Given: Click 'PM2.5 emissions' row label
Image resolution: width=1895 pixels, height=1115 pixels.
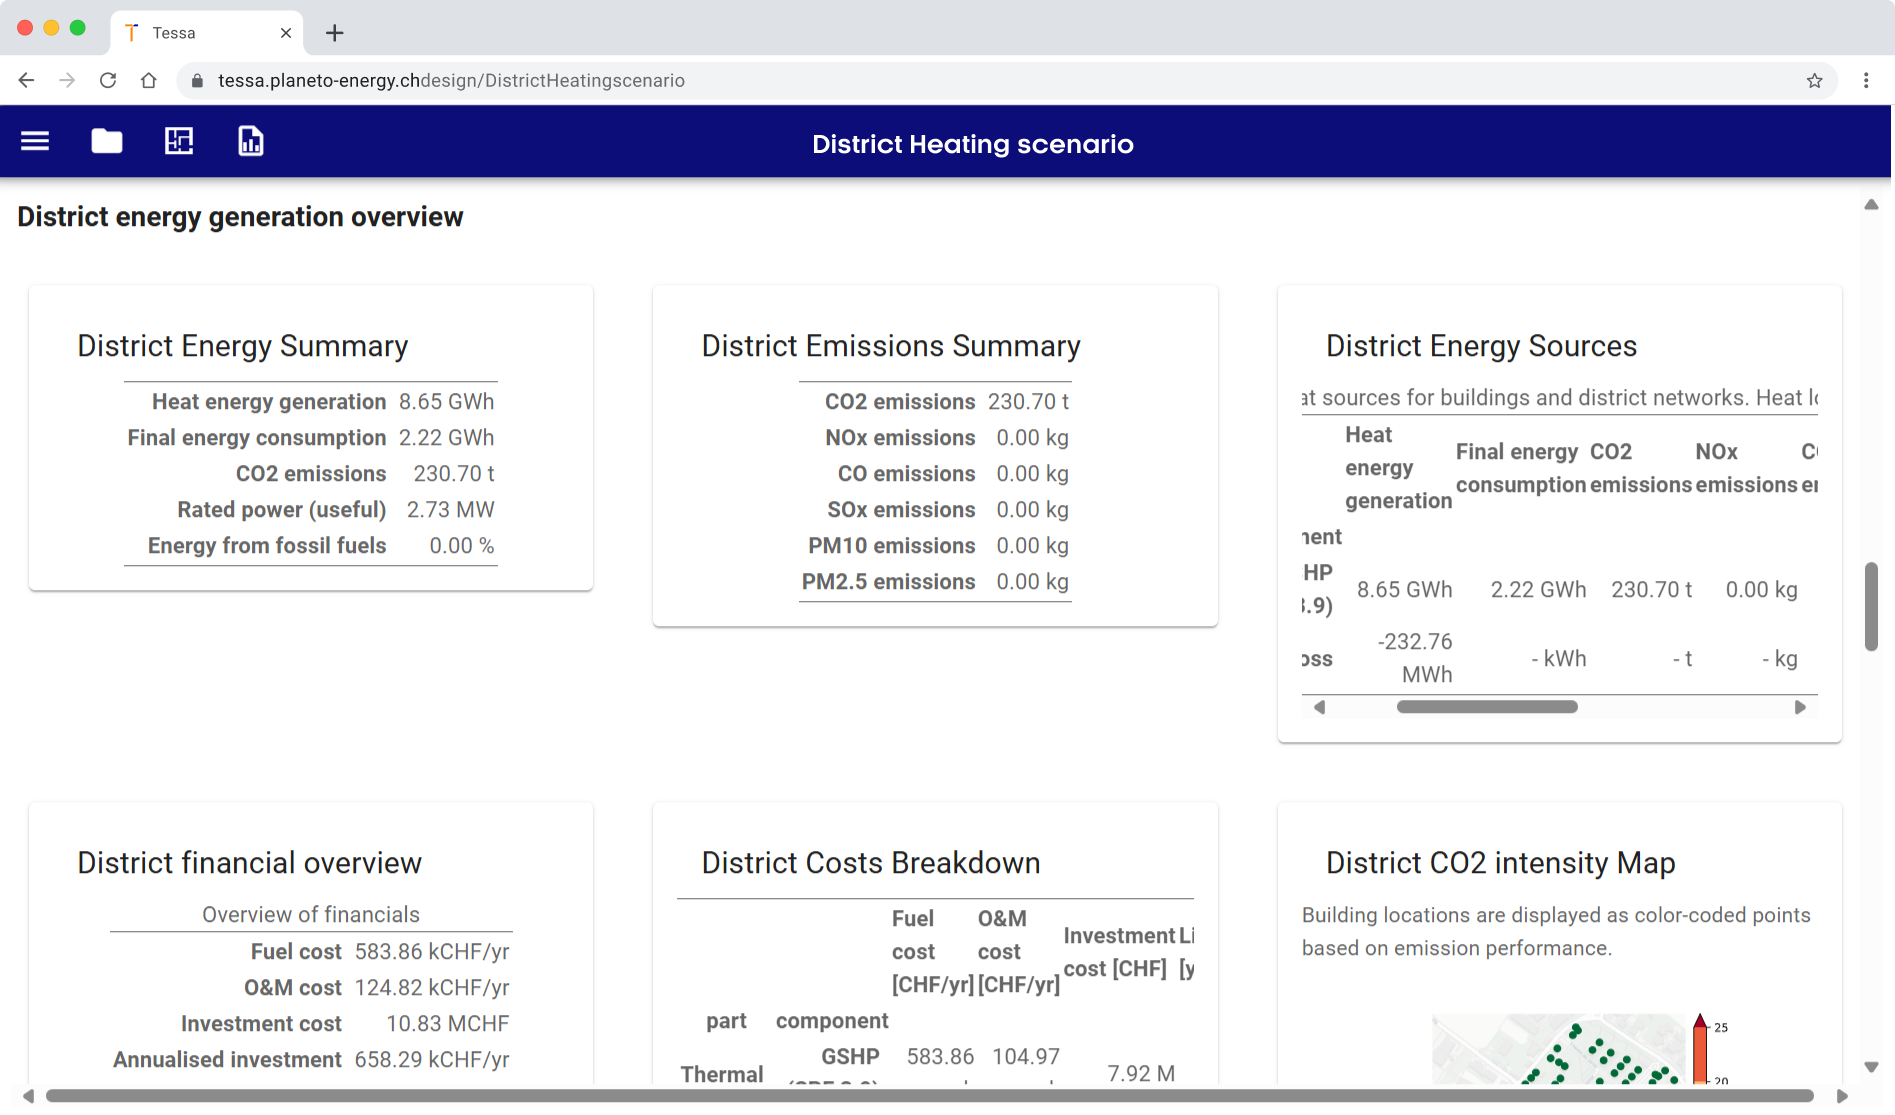Looking at the screenshot, I should pos(888,582).
